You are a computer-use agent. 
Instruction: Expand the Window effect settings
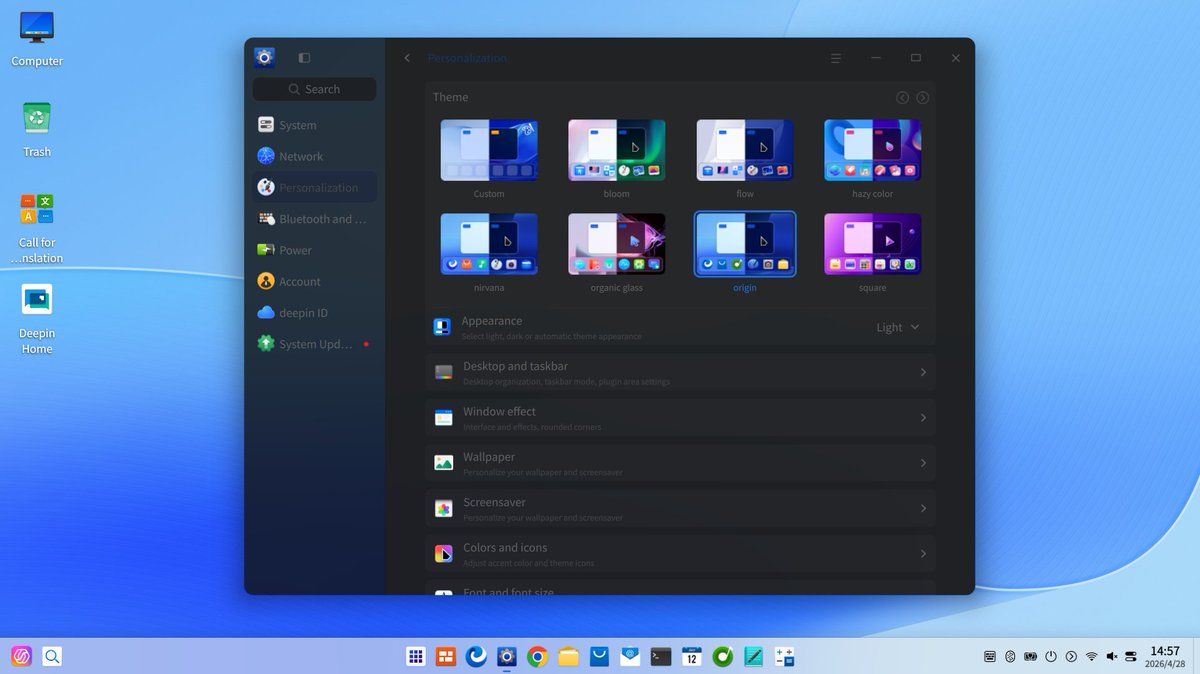pyautogui.click(x=681, y=417)
